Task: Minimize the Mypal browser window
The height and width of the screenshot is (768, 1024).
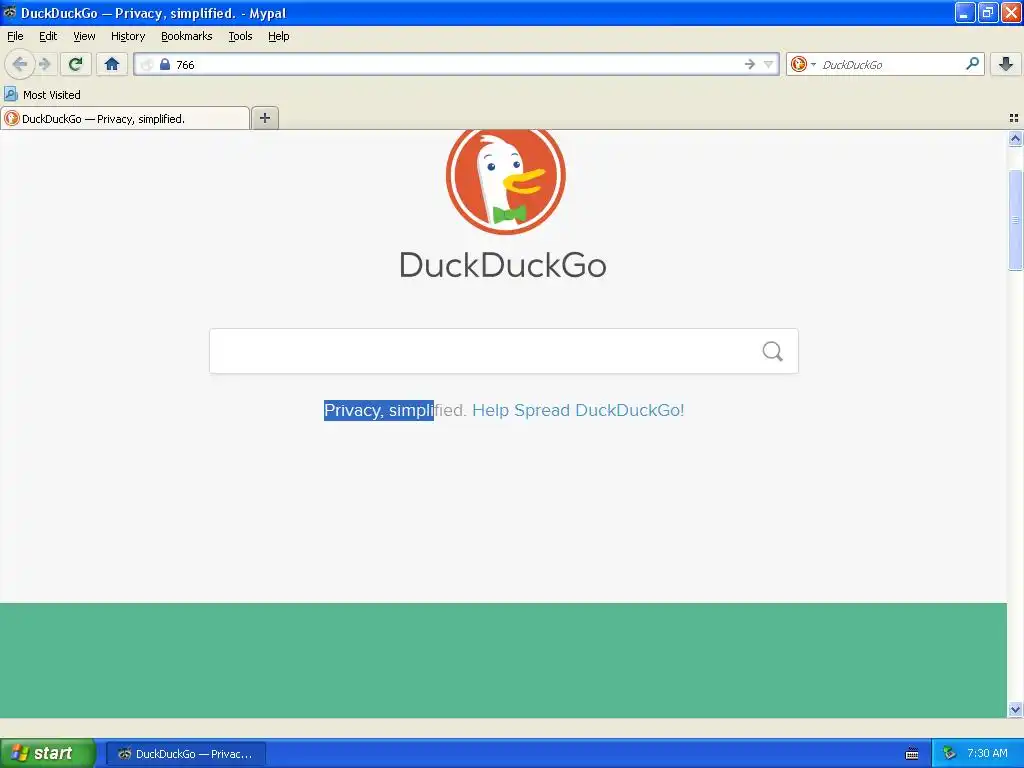Action: coord(965,12)
